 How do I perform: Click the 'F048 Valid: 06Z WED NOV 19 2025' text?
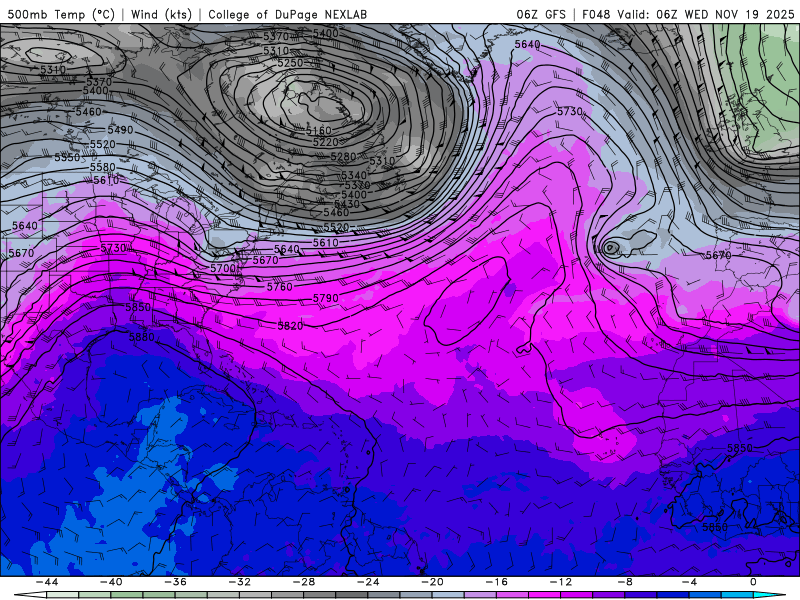point(688,14)
